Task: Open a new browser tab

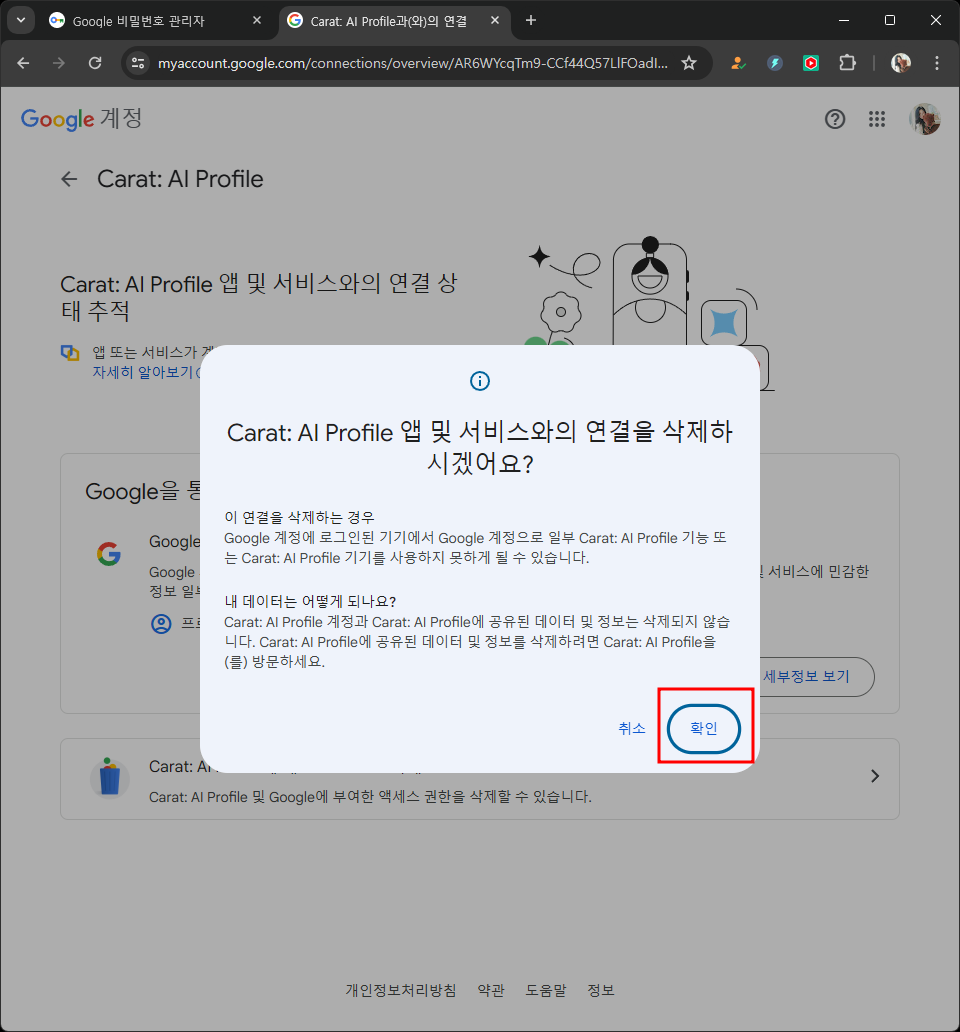Action: click(x=531, y=20)
